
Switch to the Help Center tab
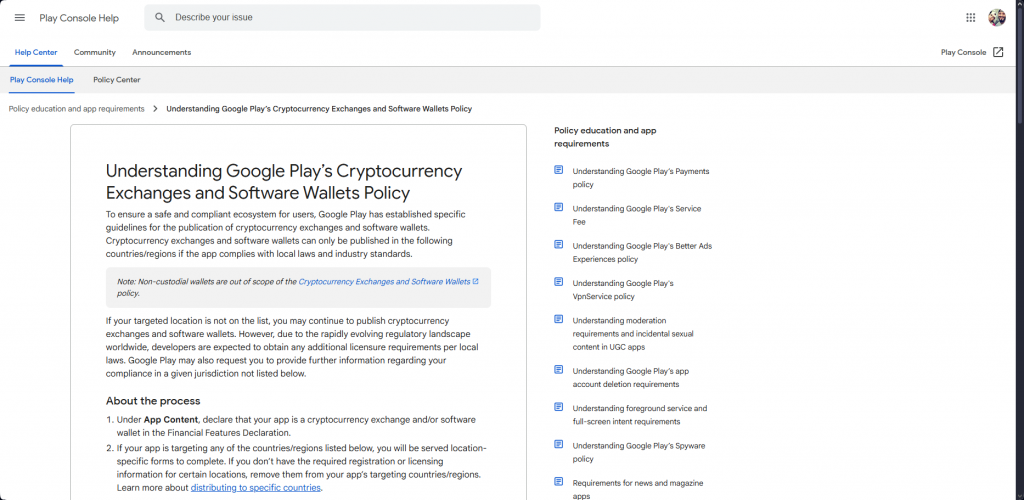click(x=36, y=52)
